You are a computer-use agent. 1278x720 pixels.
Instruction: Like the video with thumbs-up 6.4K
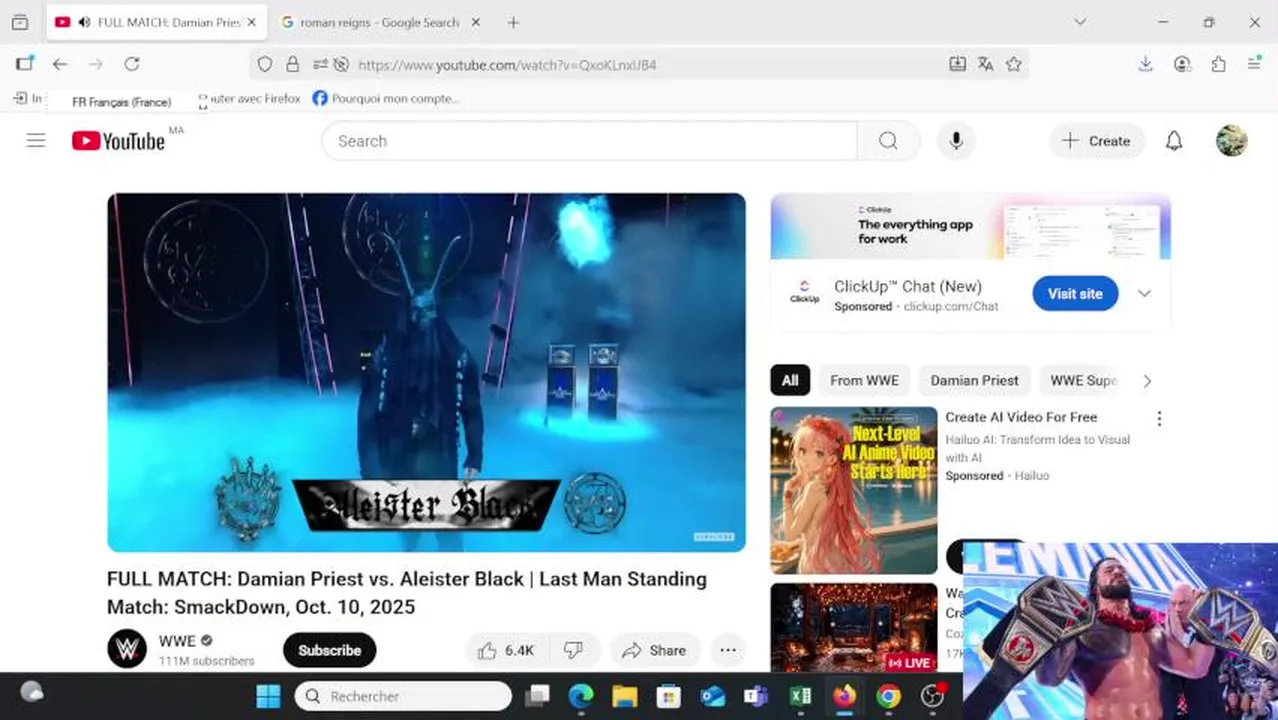[x=505, y=650]
